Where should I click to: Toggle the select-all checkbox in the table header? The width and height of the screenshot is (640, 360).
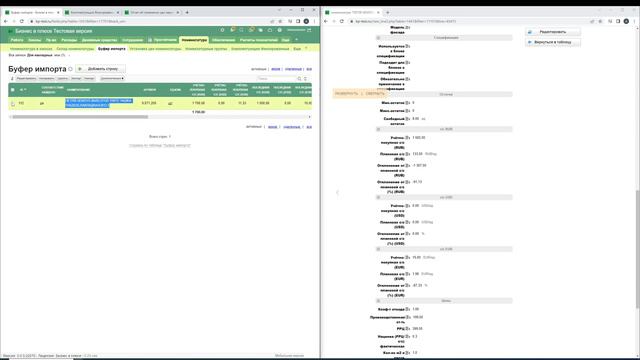pyautogui.click(x=13, y=90)
